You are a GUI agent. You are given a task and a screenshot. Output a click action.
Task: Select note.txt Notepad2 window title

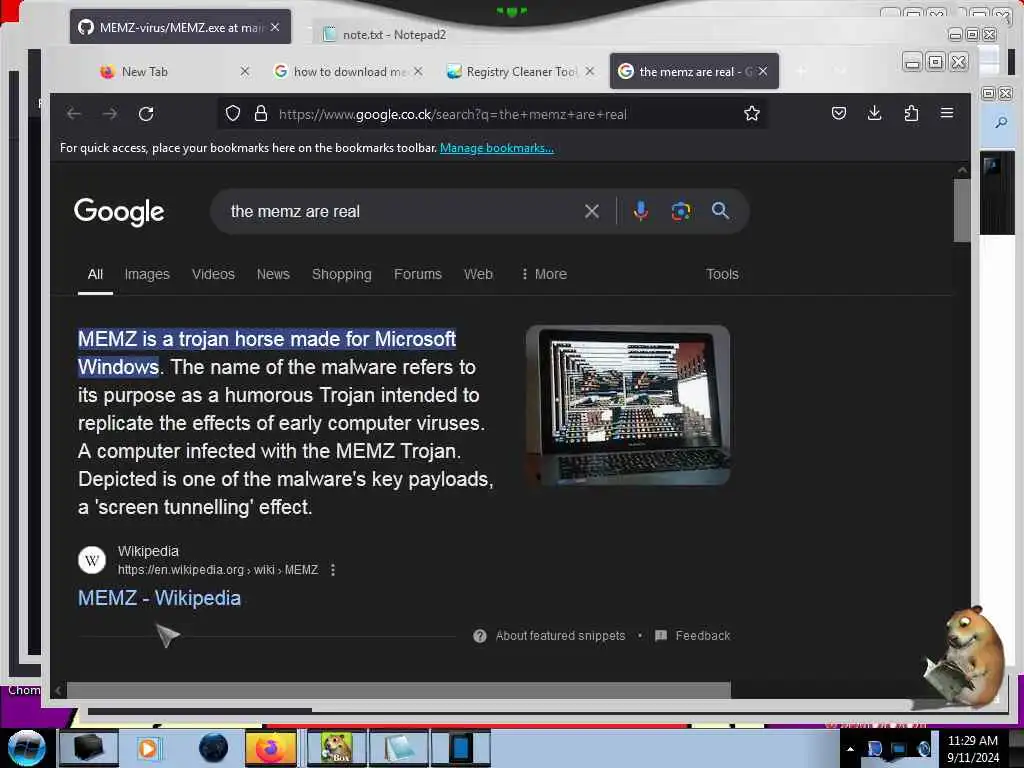coord(394,35)
